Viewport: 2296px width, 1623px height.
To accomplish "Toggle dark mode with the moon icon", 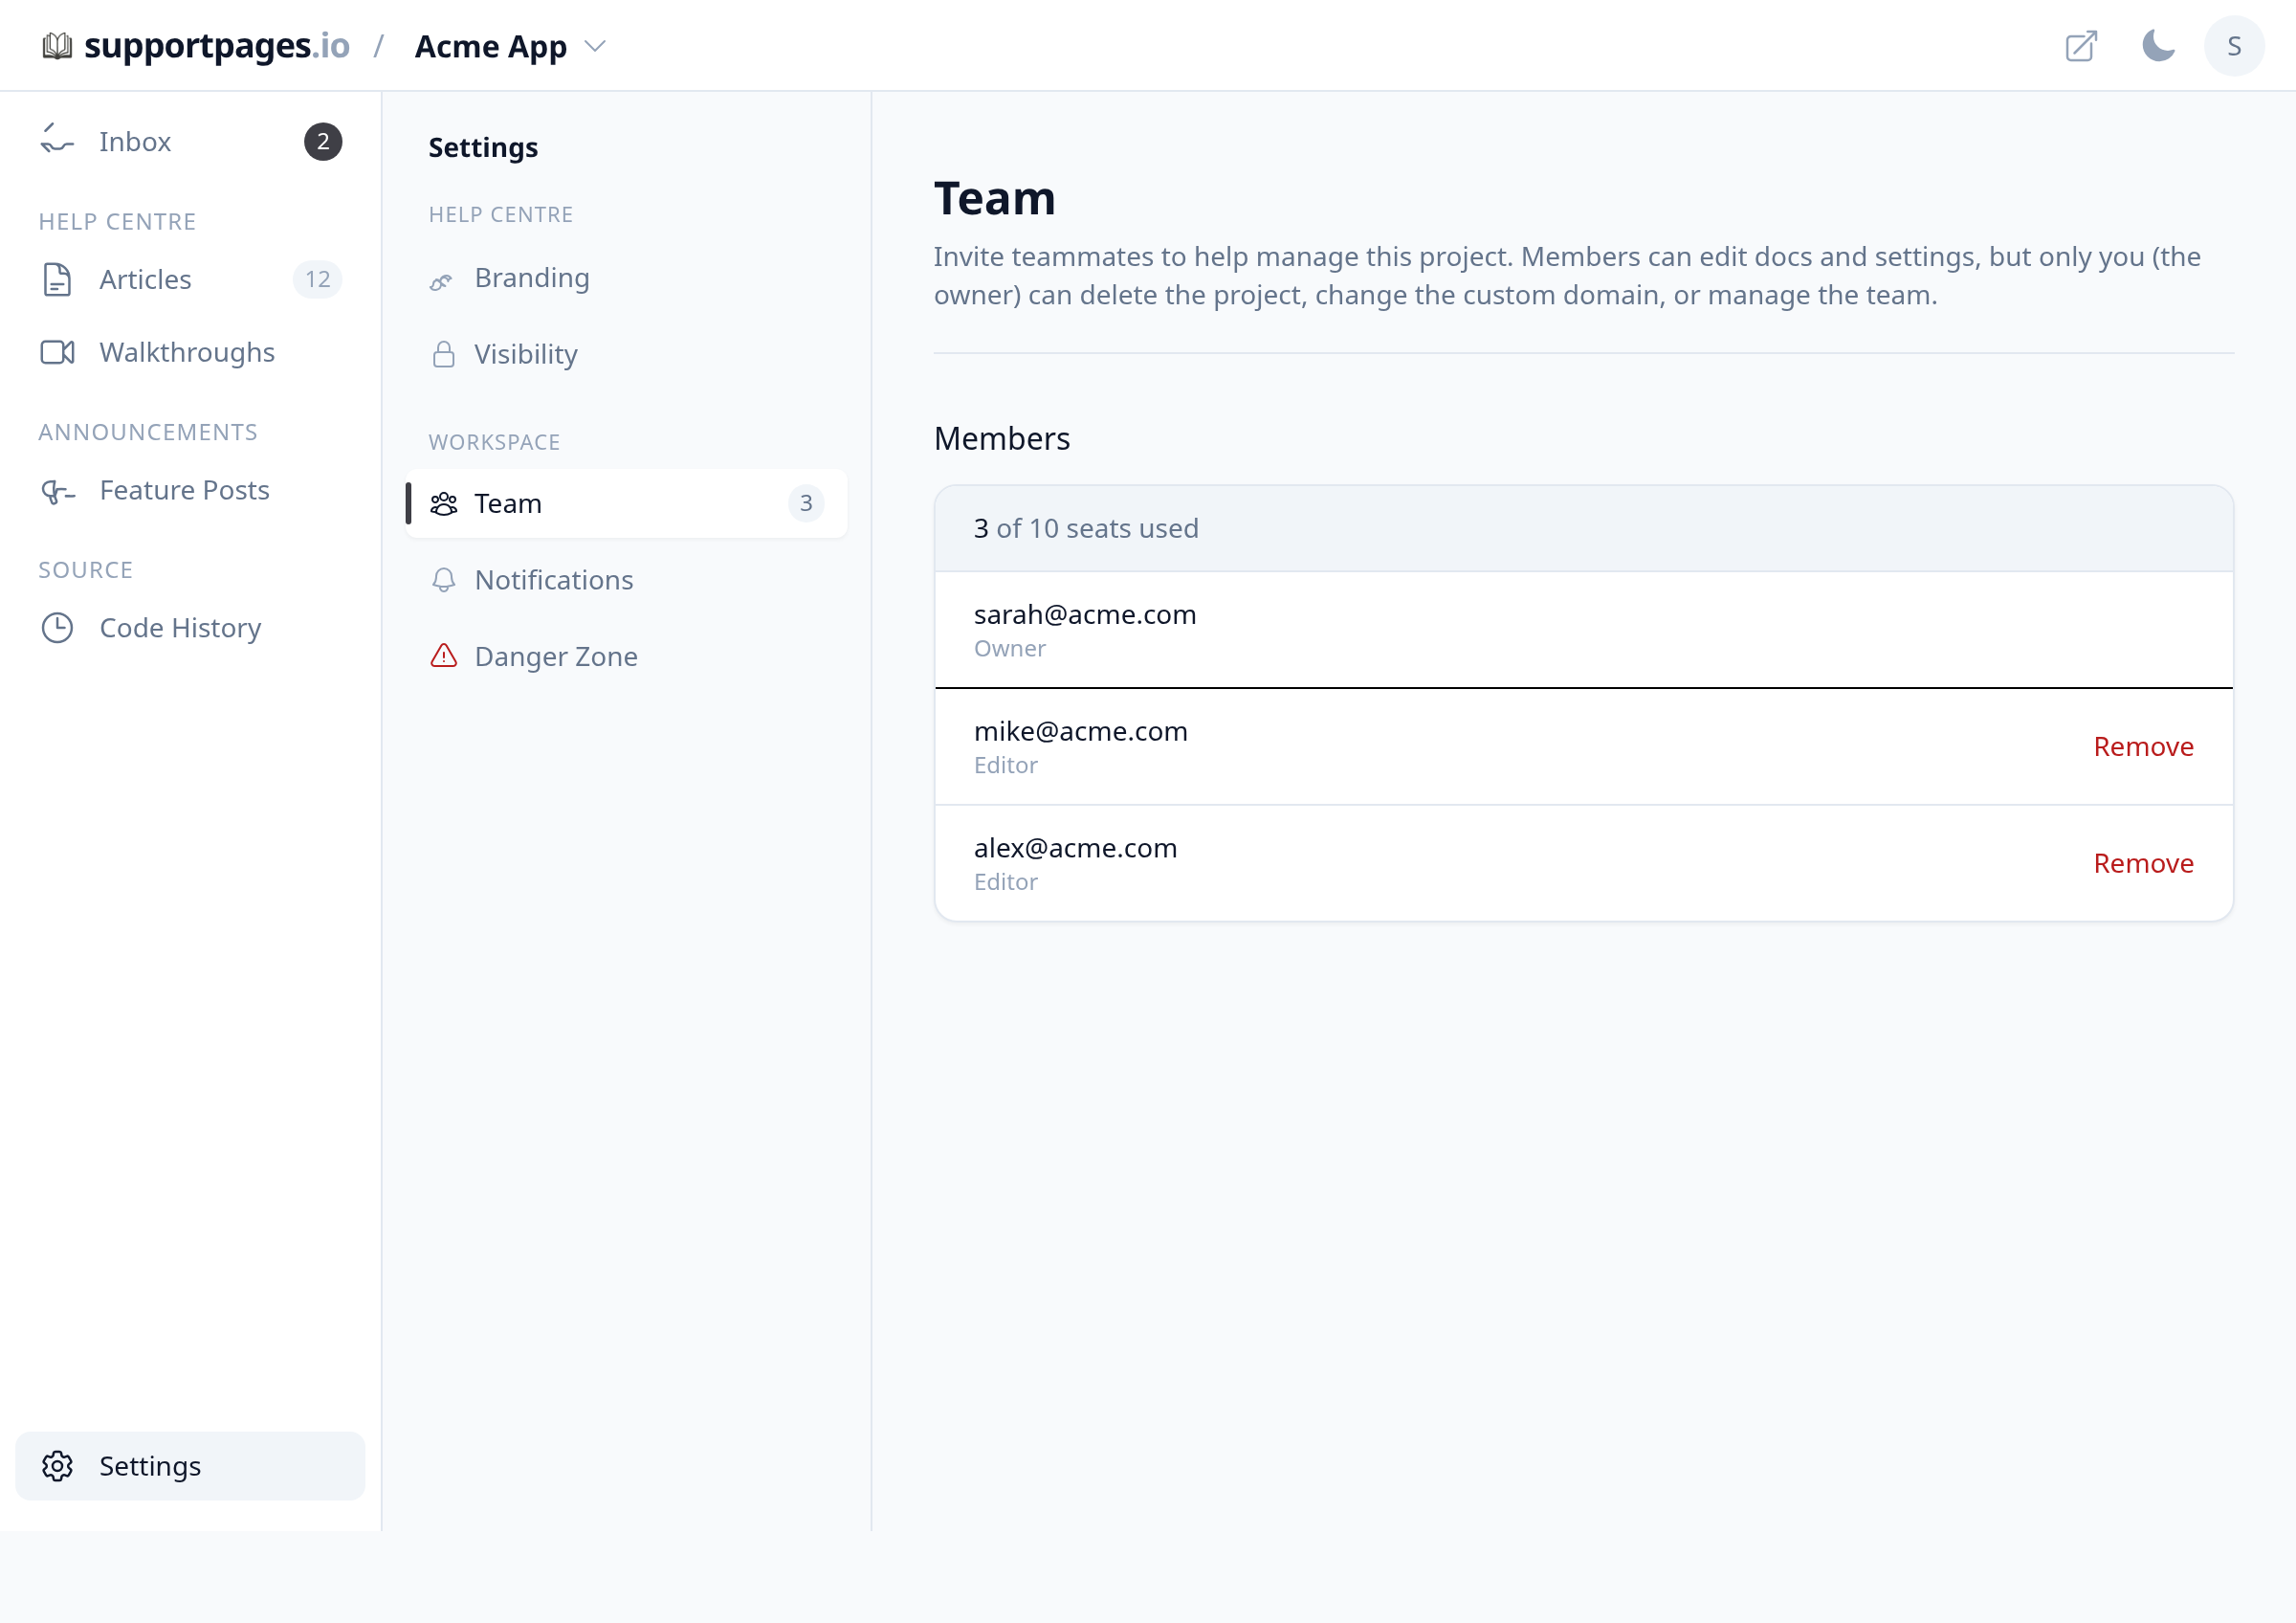I will click(2158, 46).
